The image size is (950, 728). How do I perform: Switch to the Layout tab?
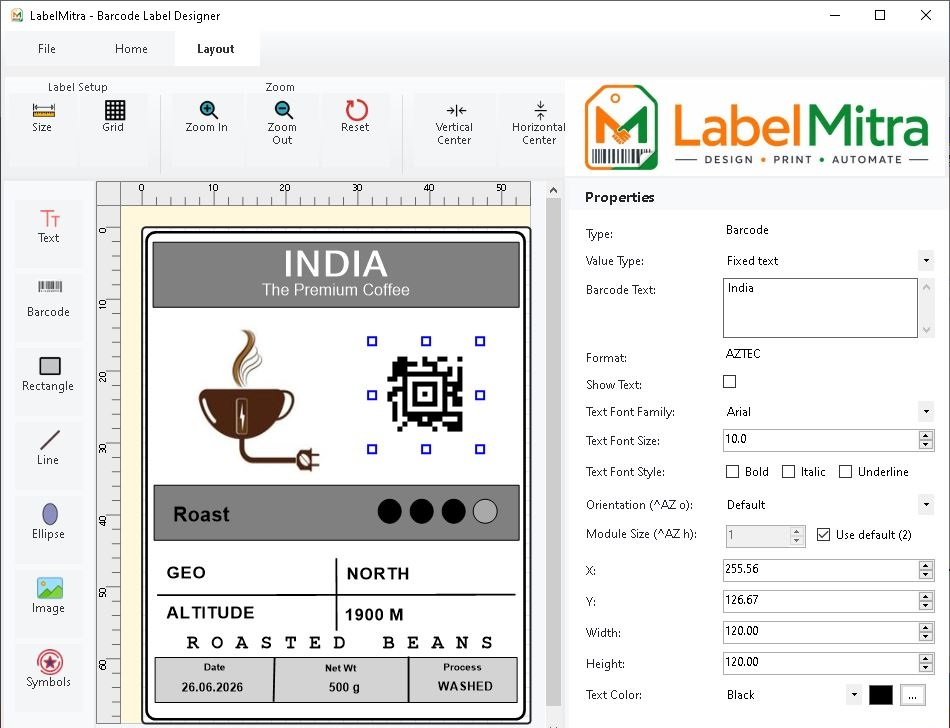click(x=216, y=49)
